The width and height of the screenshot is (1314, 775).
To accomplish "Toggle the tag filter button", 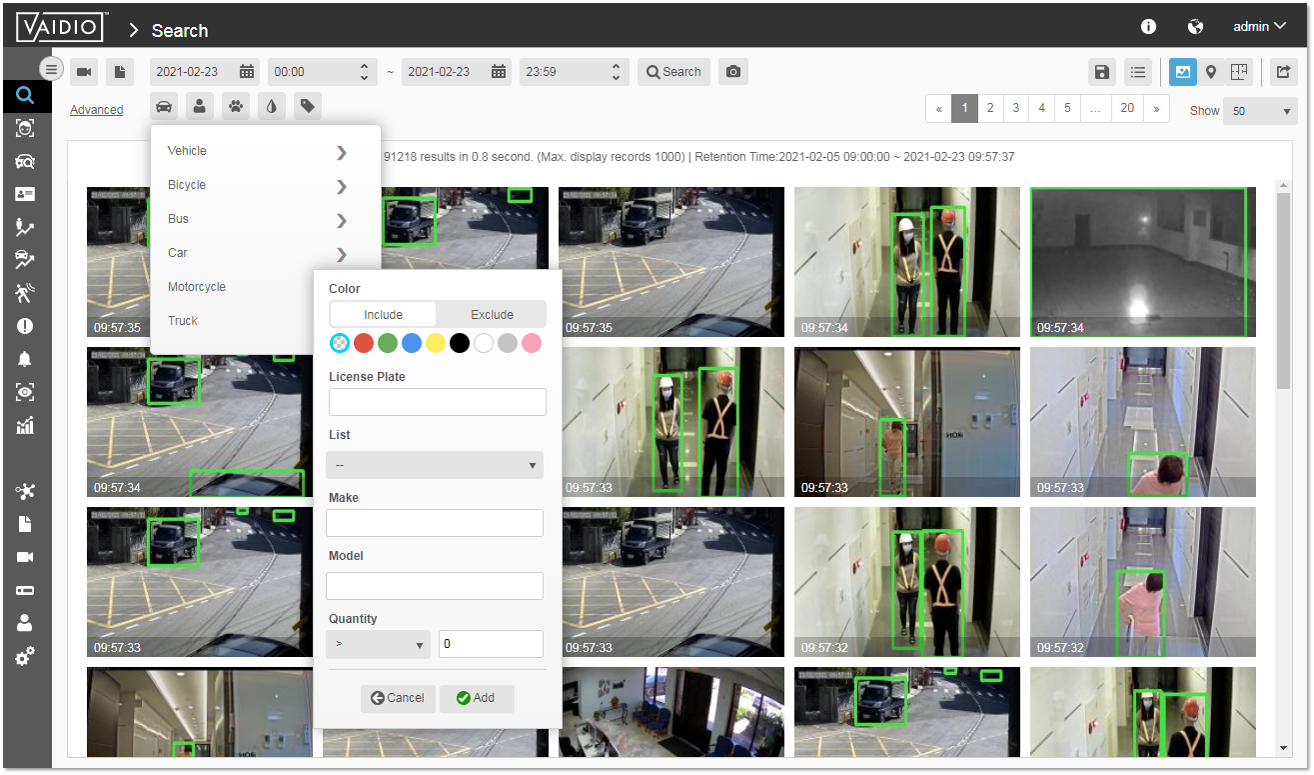I will point(308,106).
